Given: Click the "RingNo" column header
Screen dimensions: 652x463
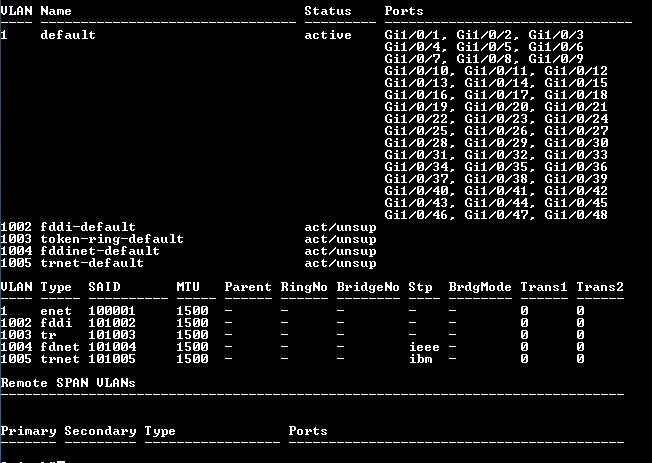Looking at the screenshot, I should coord(304,287).
